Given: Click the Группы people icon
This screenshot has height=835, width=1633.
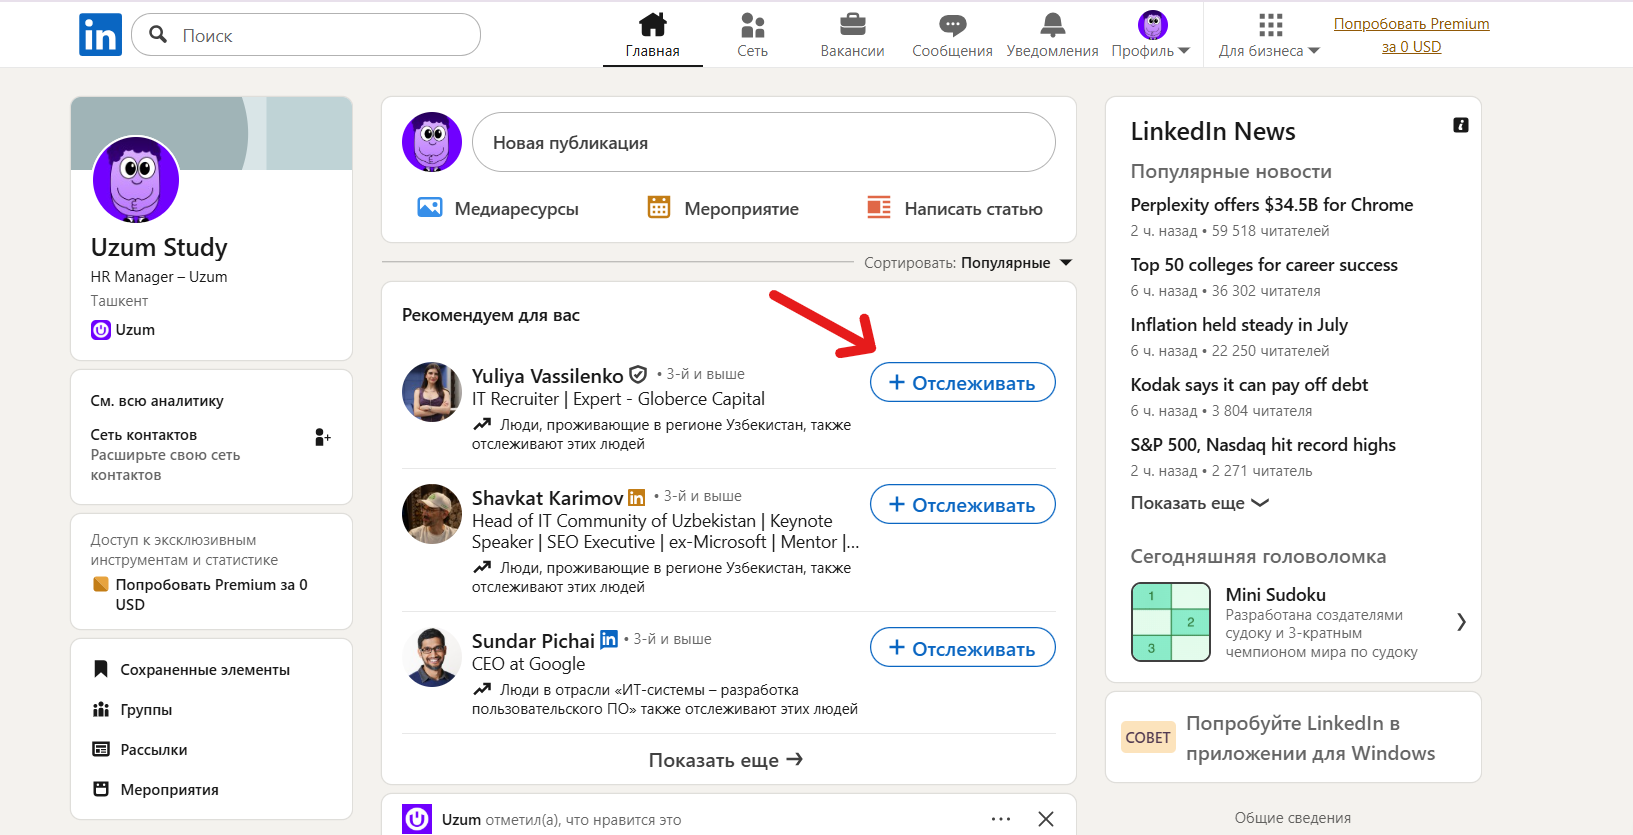Looking at the screenshot, I should 101,709.
